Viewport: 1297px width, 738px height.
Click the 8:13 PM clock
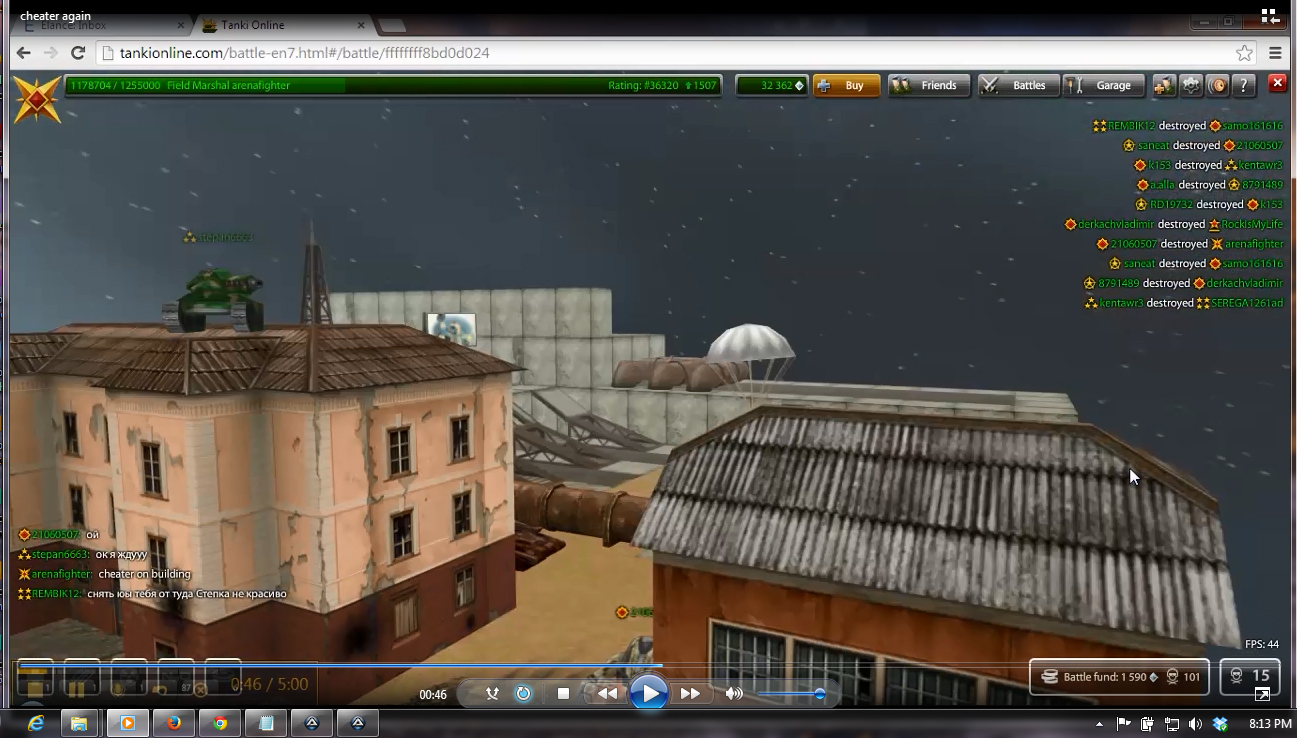click(1270, 724)
